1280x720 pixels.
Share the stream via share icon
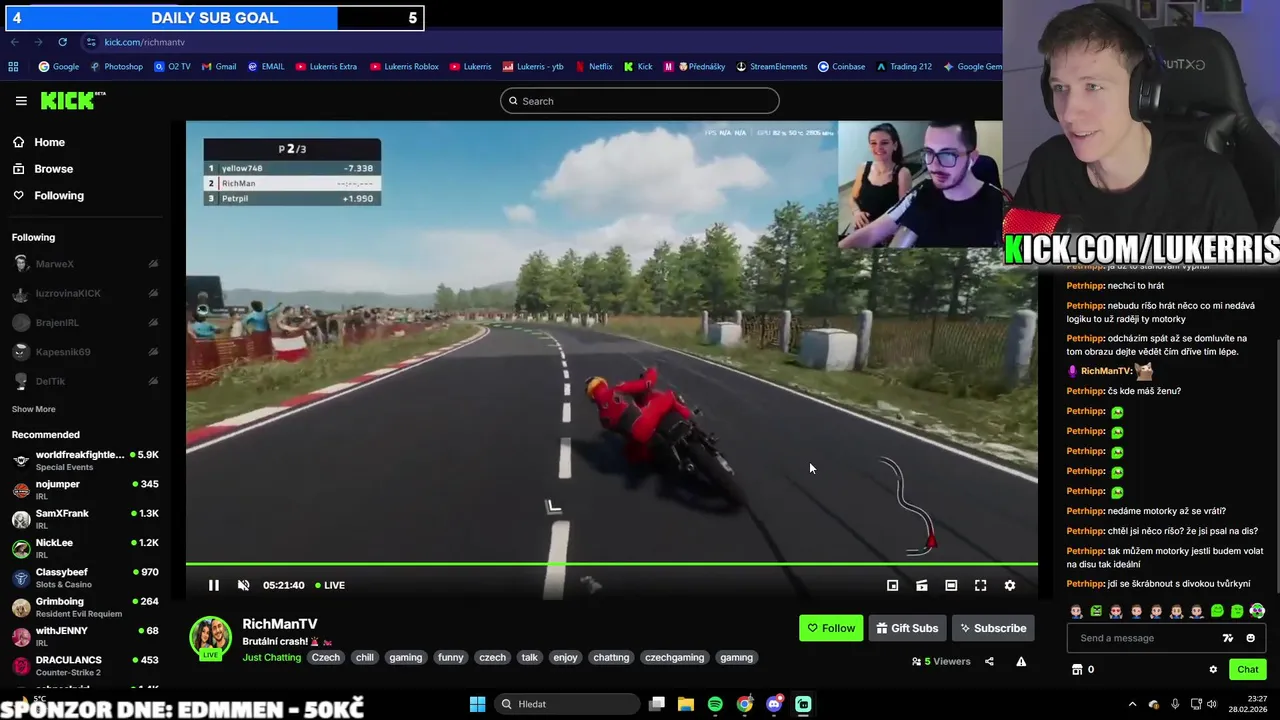tap(989, 661)
